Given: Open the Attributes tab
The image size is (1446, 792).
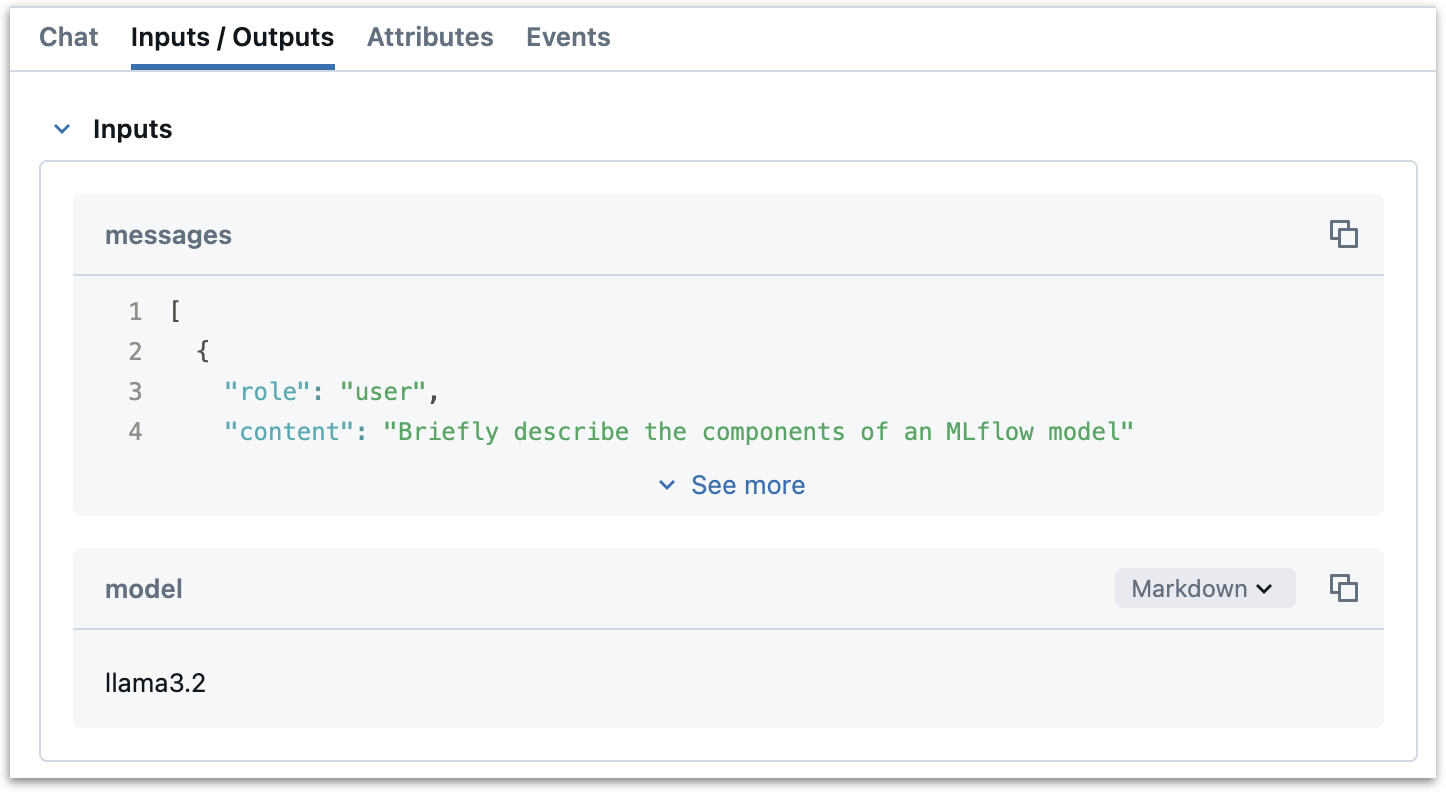Looking at the screenshot, I should tap(430, 37).
